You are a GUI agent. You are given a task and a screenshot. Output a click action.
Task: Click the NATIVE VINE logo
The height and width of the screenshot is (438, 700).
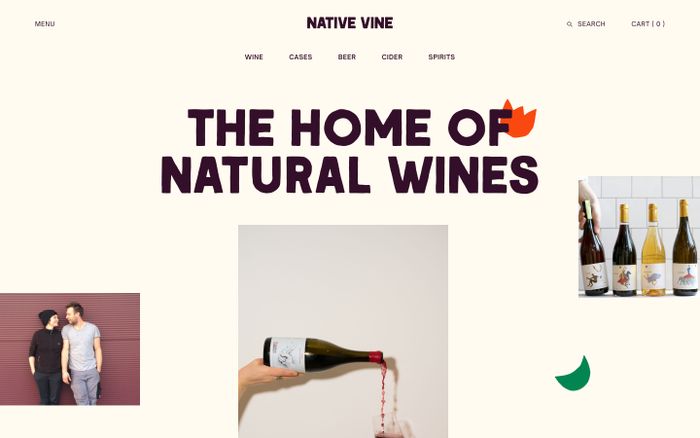click(x=350, y=23)
